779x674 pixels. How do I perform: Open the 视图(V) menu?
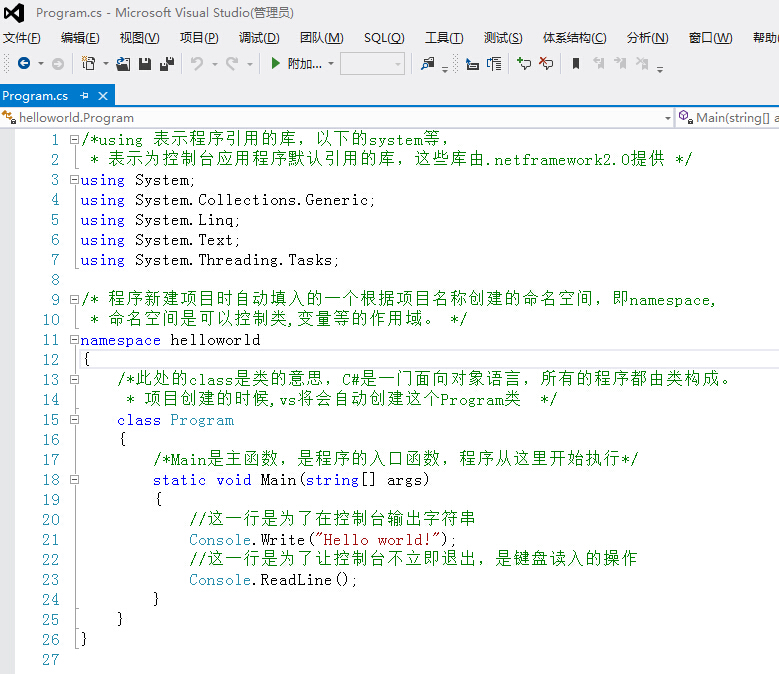point(140,38)
